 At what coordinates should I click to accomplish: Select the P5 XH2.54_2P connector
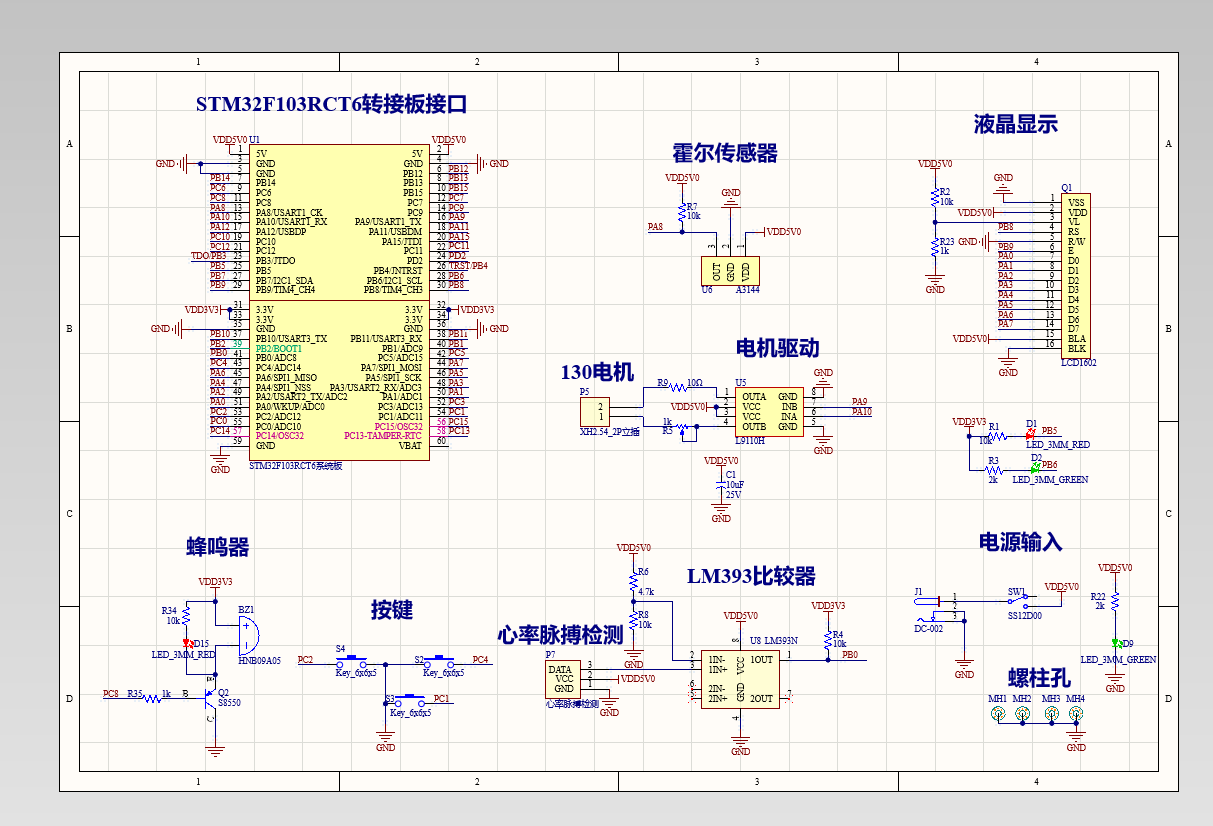pyautogui.click(x=594, y=411)
